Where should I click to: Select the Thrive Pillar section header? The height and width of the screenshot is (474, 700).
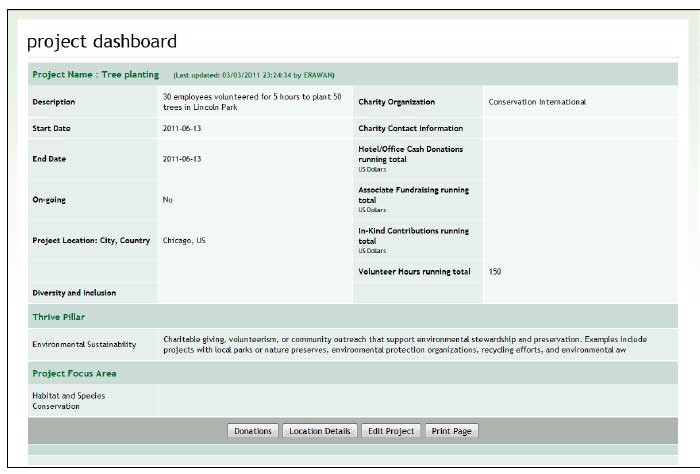(x=59, y=316)
